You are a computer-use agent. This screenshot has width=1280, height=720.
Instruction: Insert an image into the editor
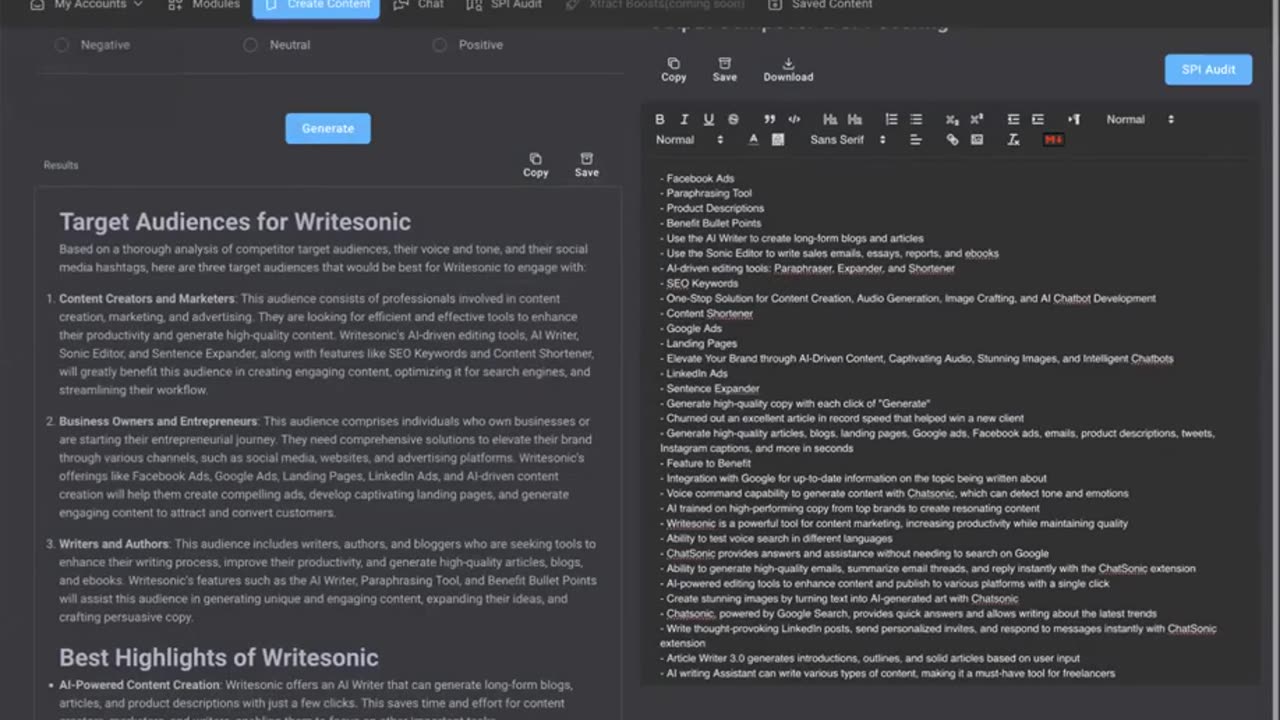(977, 140)
